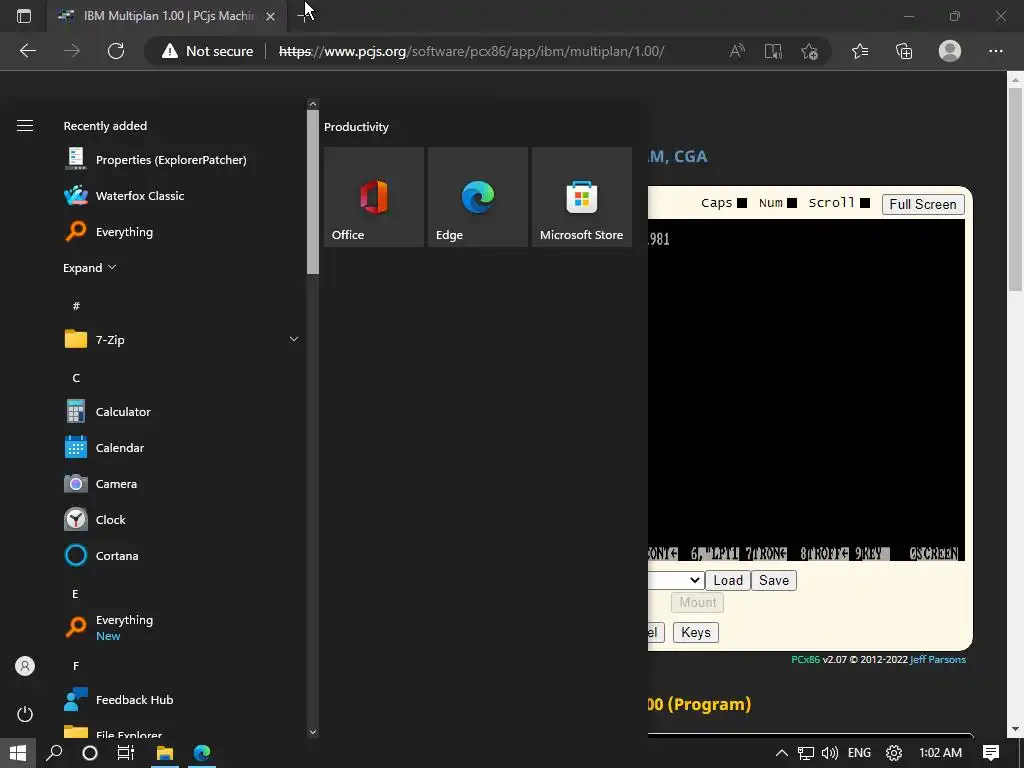1024x768 pixels.
Task: Toggle the Num indicator
Action: tap(792, 203)
